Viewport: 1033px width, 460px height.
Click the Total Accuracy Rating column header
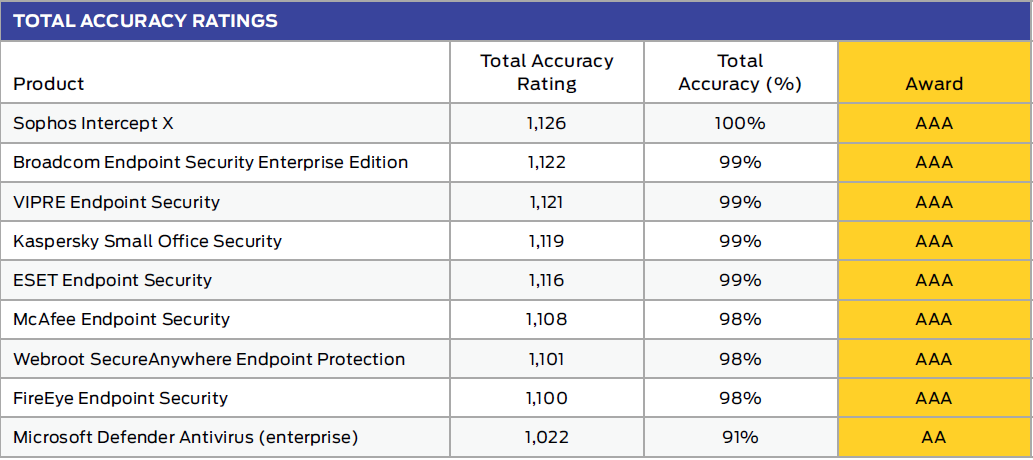tap(546, 72)
